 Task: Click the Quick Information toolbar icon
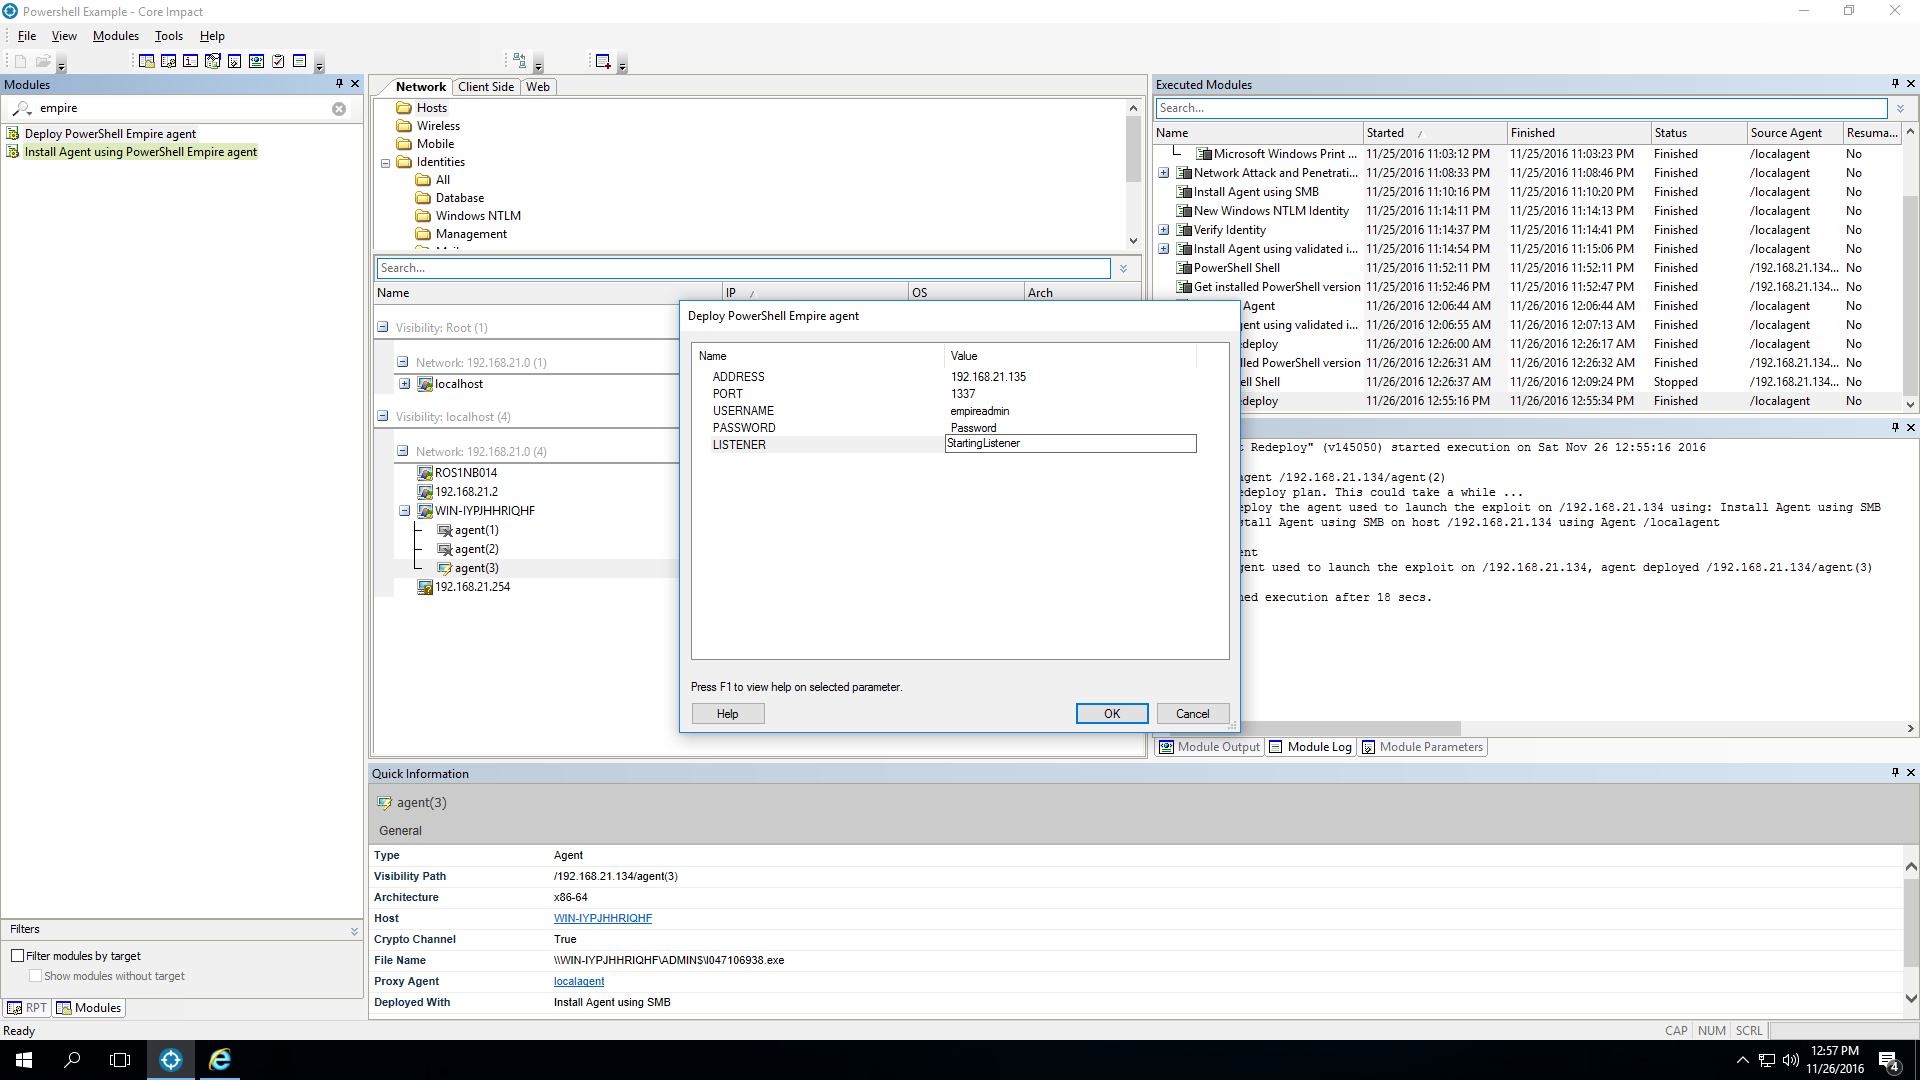190,61
